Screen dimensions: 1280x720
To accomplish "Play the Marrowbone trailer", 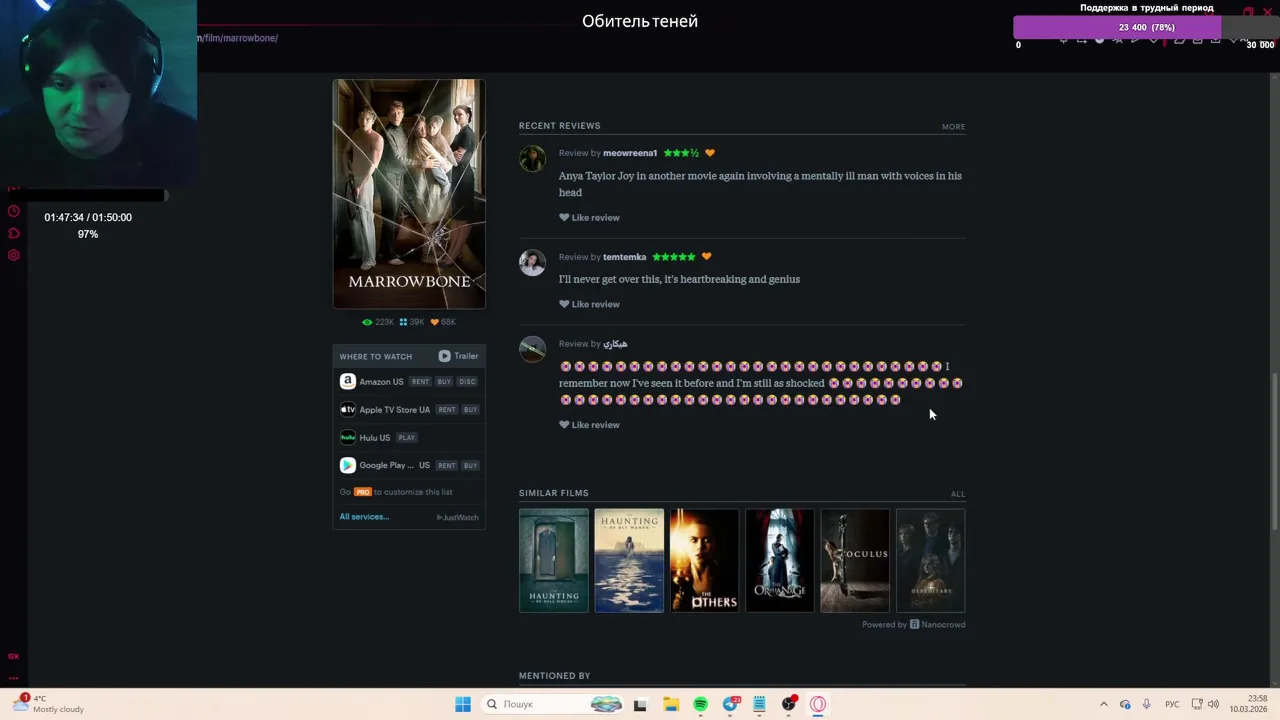I will [458, 356].
